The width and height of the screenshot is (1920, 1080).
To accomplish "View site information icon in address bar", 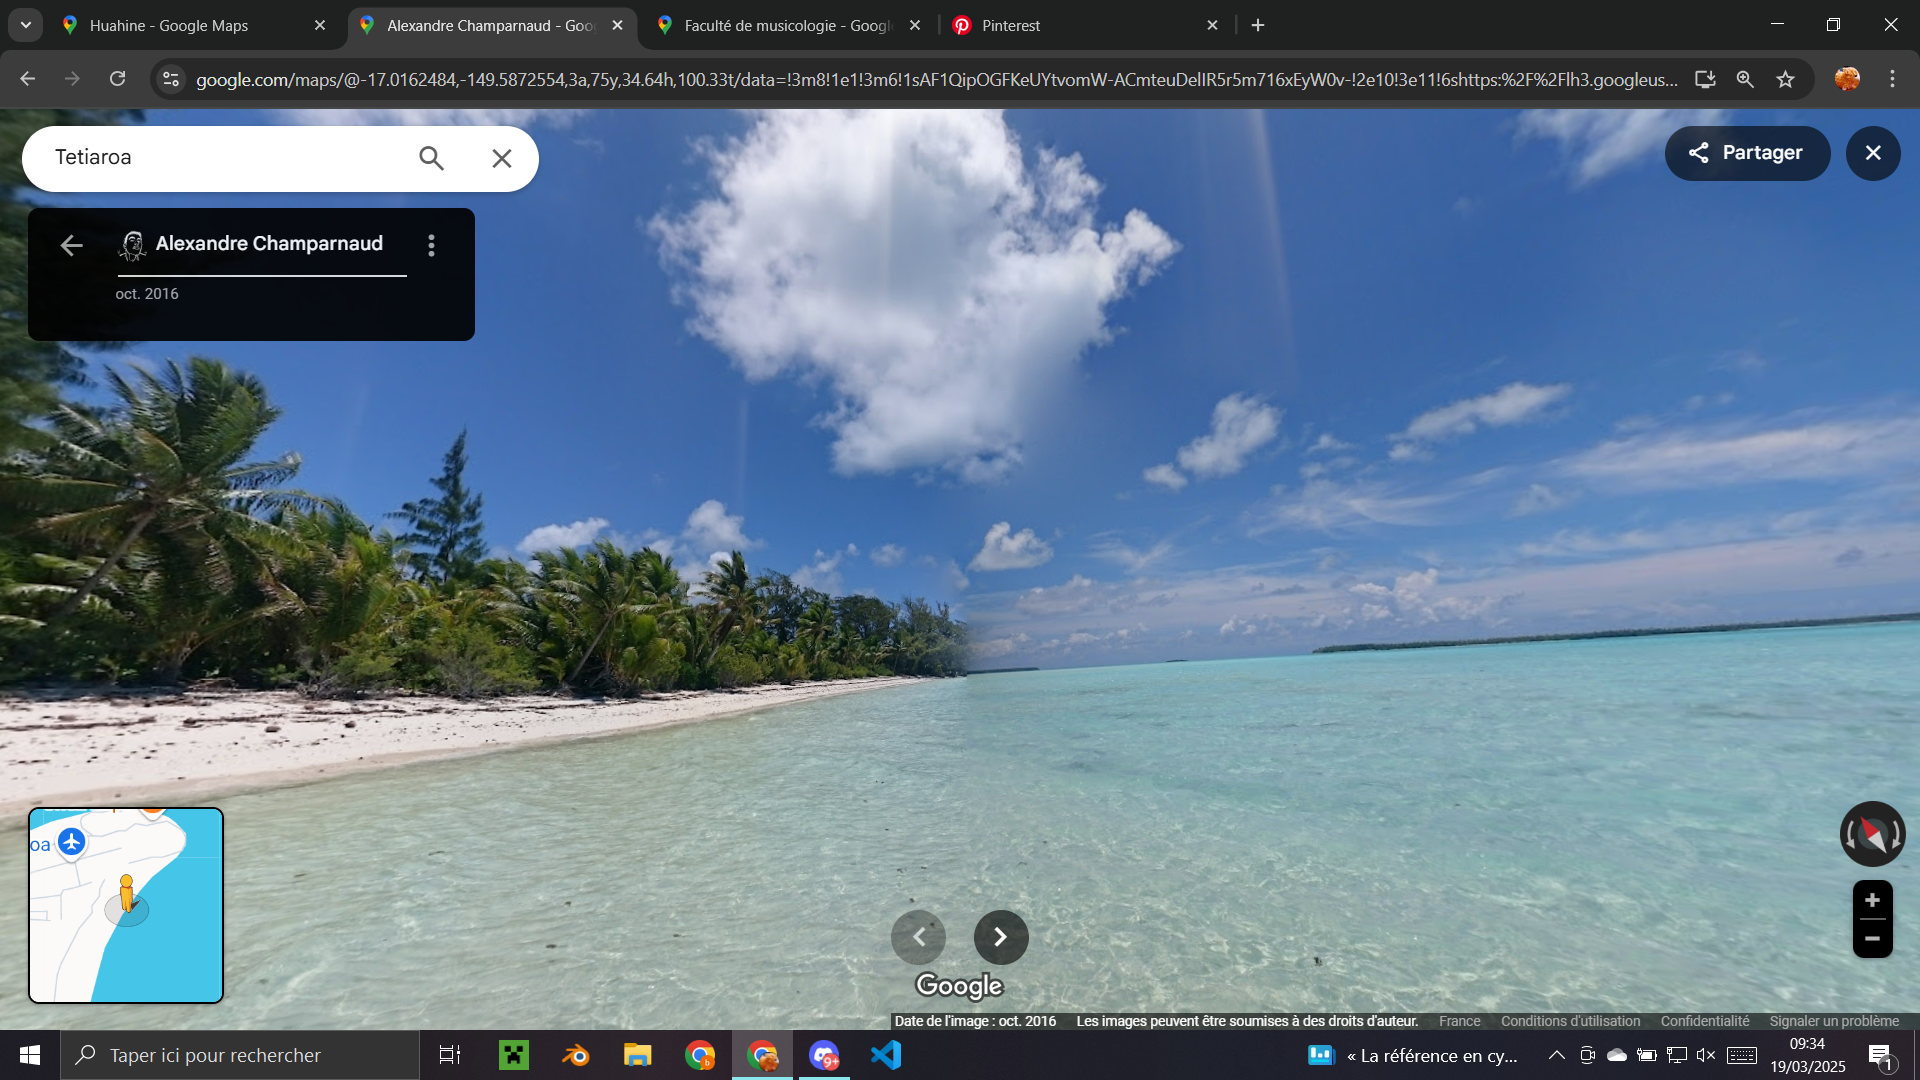I will 171,79.
